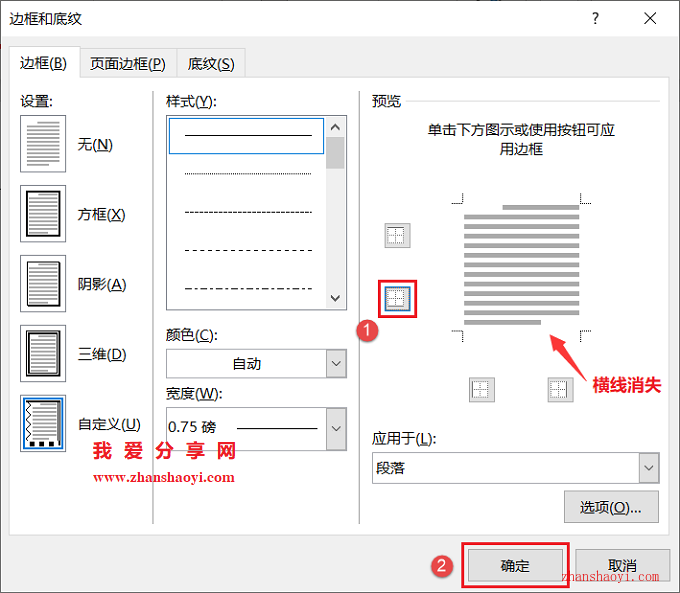The height and width of the screenshot is (593, 680).
Task: Click the style list scrollbar thumb
Action: (x=335, y=153)
